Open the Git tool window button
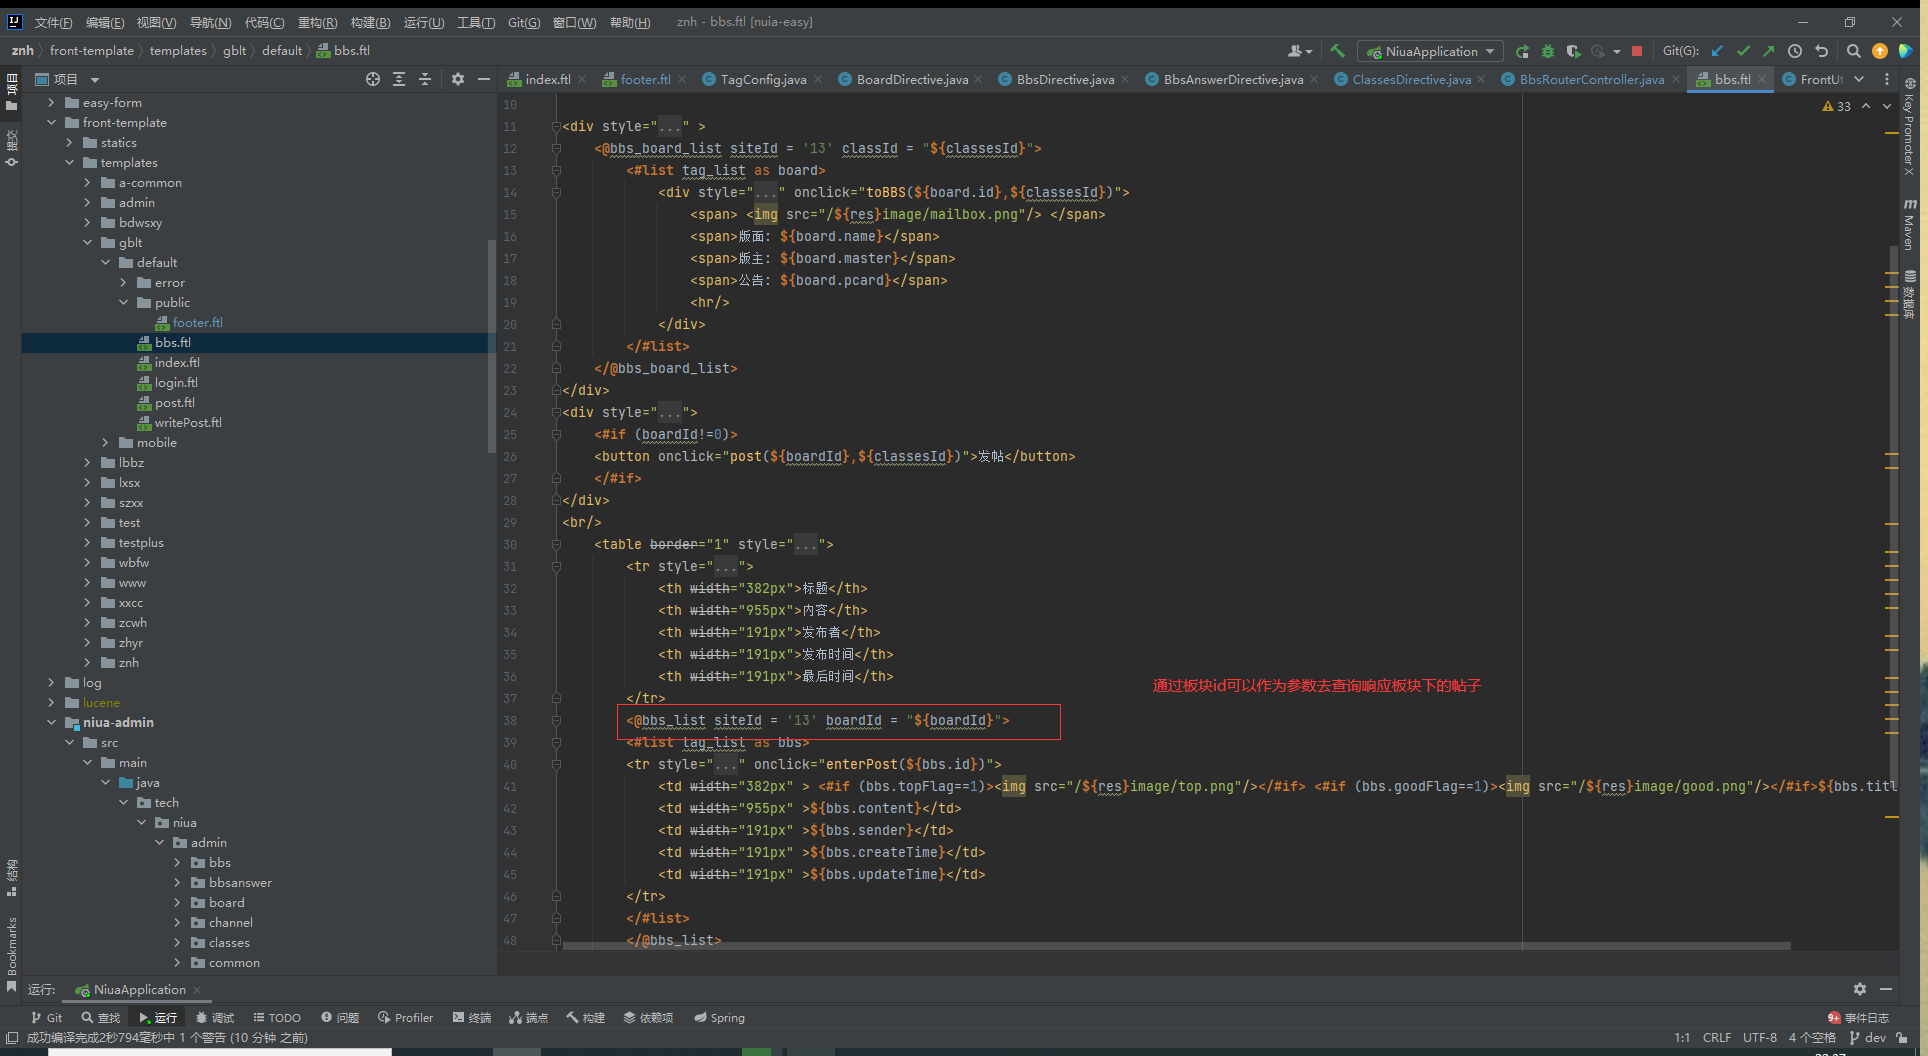 [x=46, y=1017]
